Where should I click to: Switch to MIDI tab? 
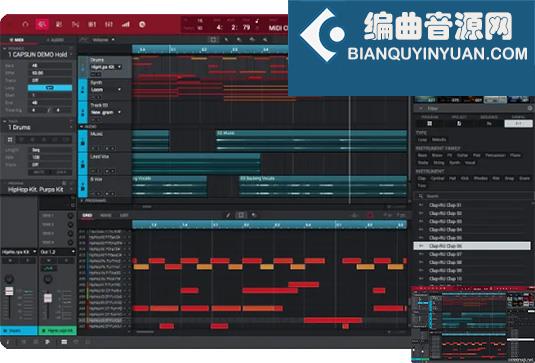pyautogui.click(x=16, y=40)
